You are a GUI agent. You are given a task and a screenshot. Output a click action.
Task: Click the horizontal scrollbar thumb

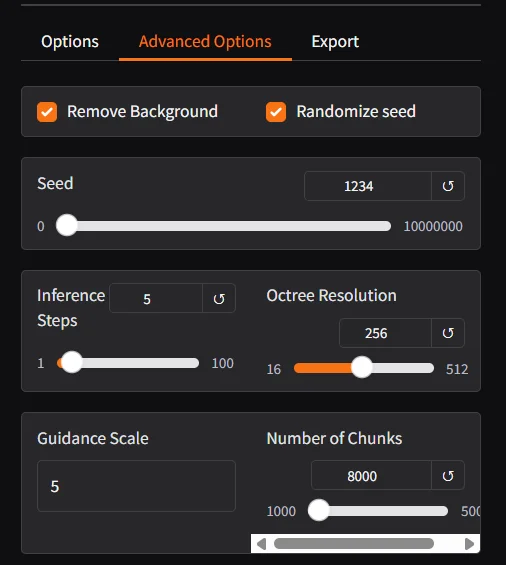click(x=354, y=543)
